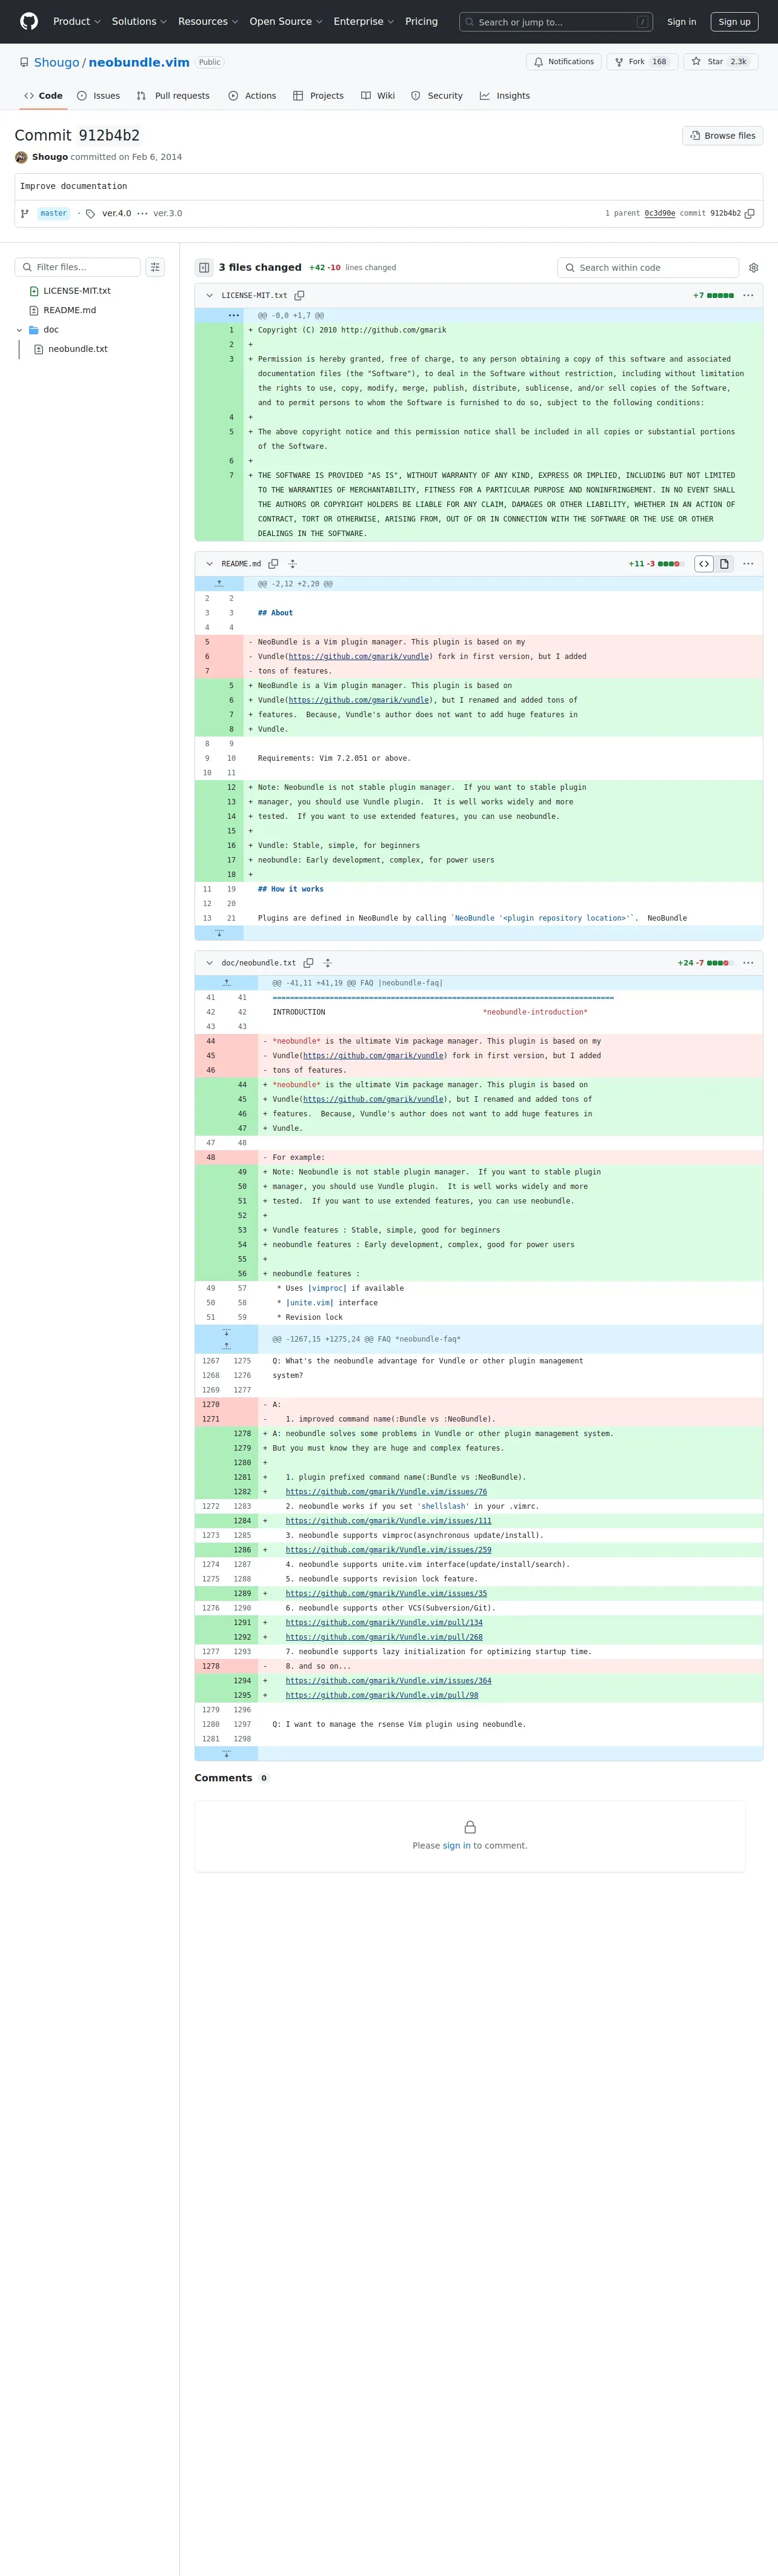Open the Open Source dropdown menu
This screenshot has height=2576, width=778.
(286, 22)
